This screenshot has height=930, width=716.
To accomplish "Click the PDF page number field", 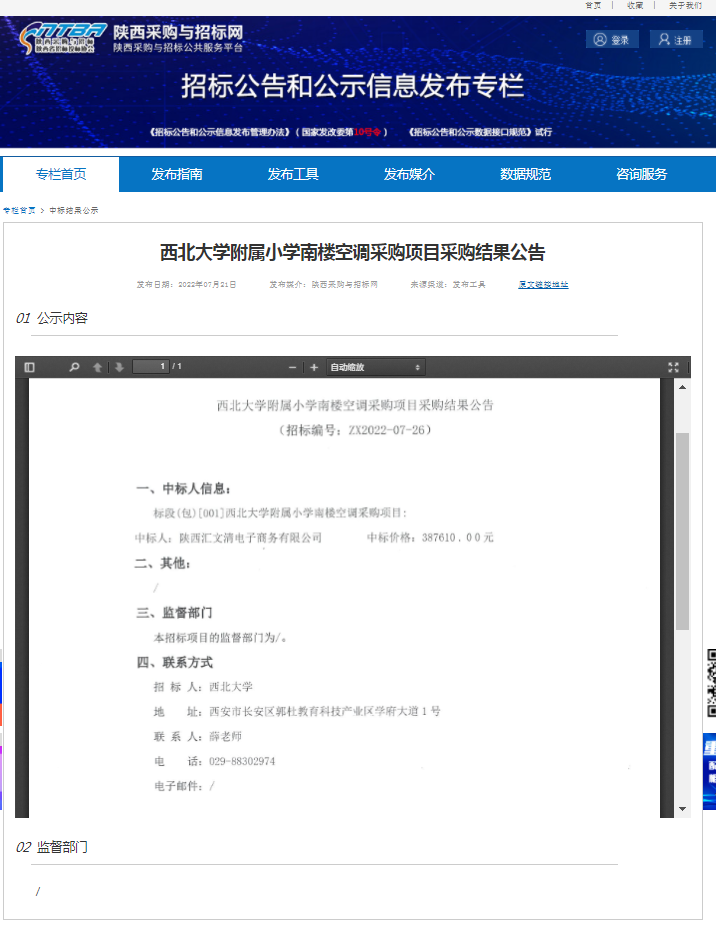I will tap(150, 367).
